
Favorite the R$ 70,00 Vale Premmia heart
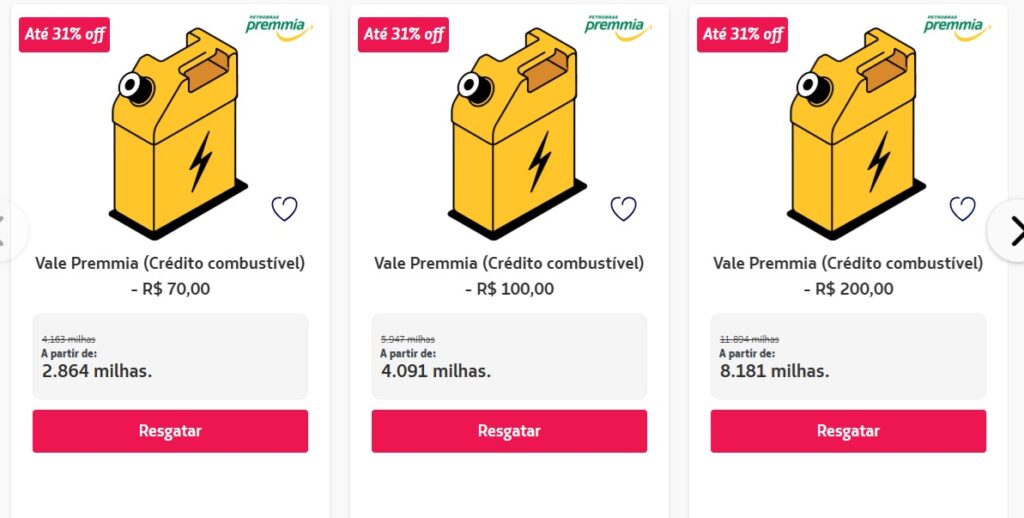pyautogui.click(x=285, y=209)
